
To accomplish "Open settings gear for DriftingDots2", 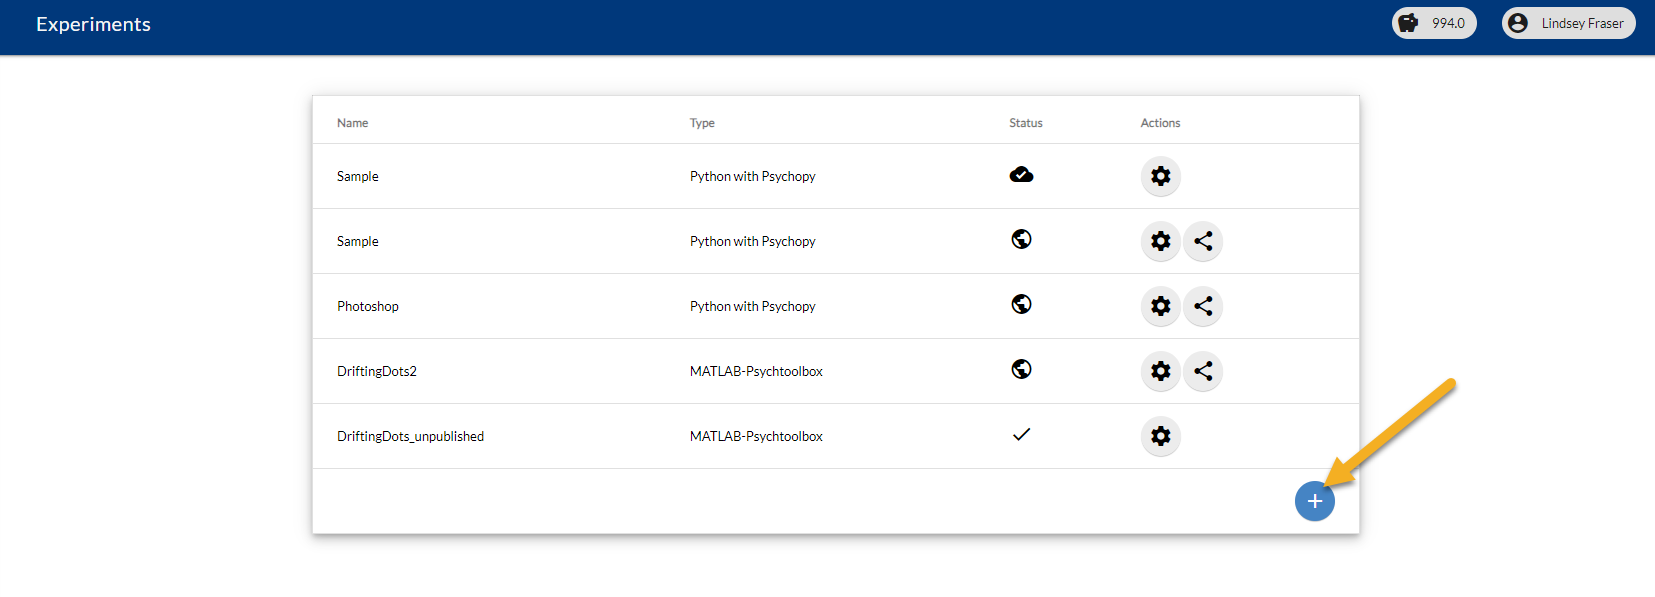I will tap(1160, 371).
